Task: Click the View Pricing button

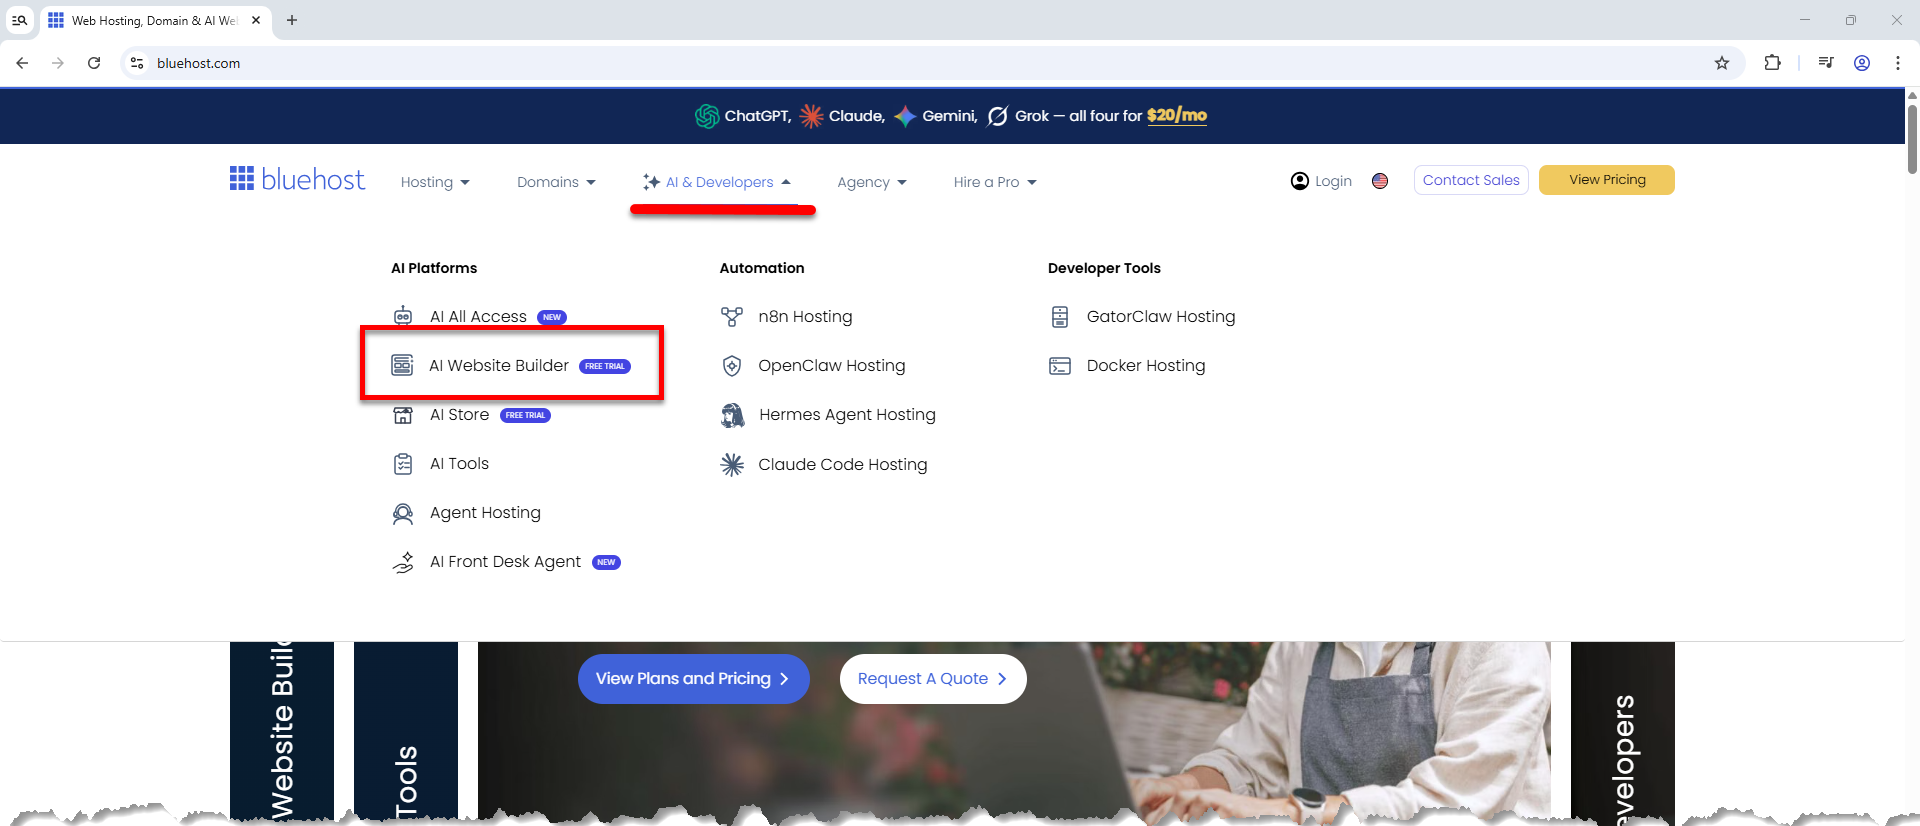Action: point(1607,180)
